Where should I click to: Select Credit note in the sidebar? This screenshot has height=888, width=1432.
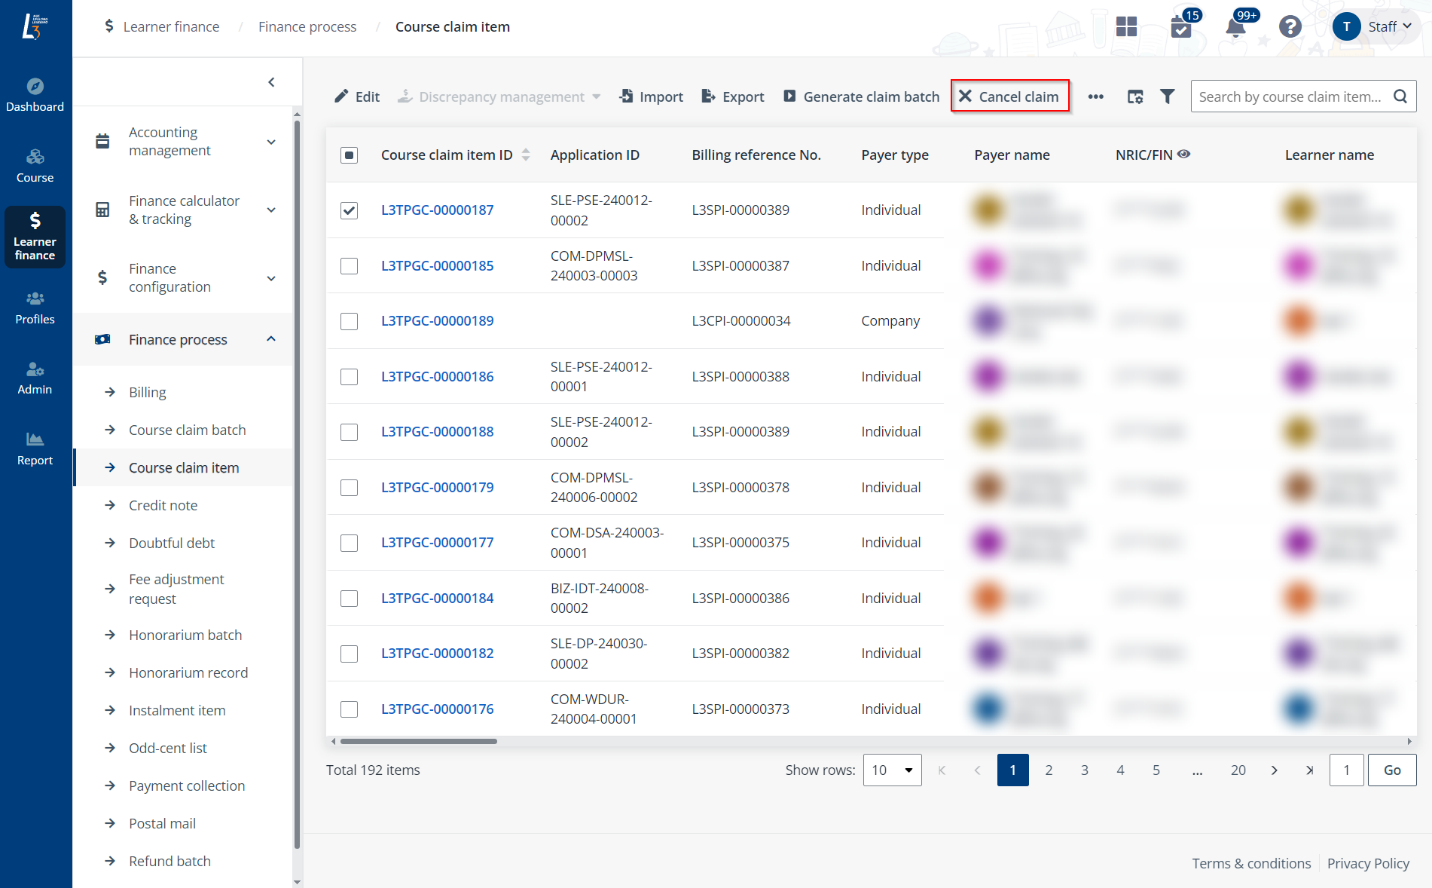163,506
